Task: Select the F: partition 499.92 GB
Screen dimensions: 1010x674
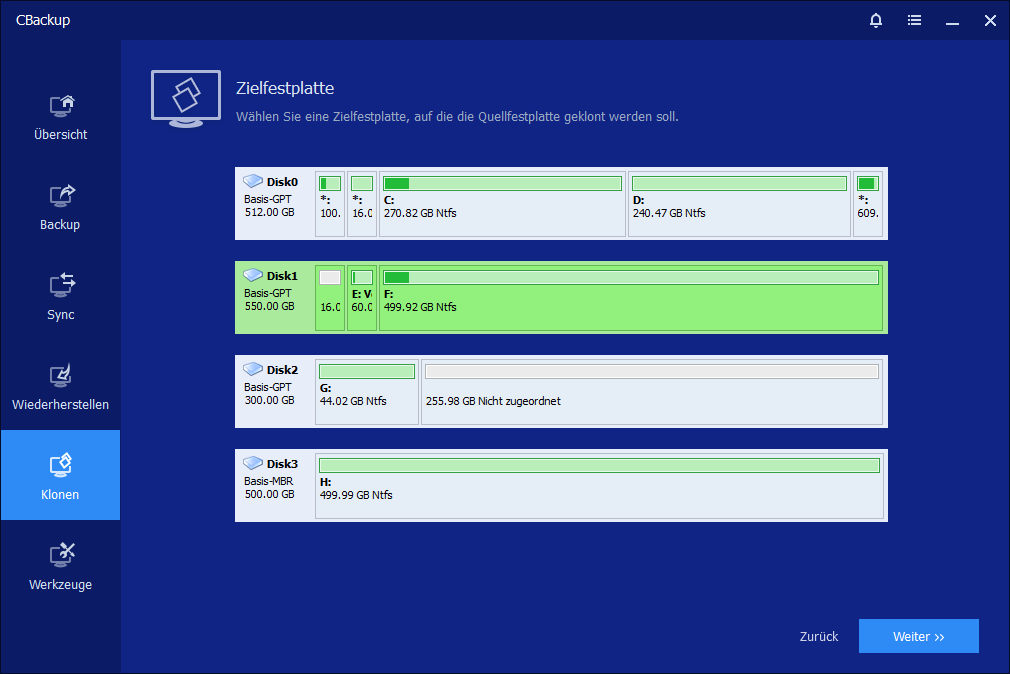Action: pyautogui.click(x=630, y=298)
